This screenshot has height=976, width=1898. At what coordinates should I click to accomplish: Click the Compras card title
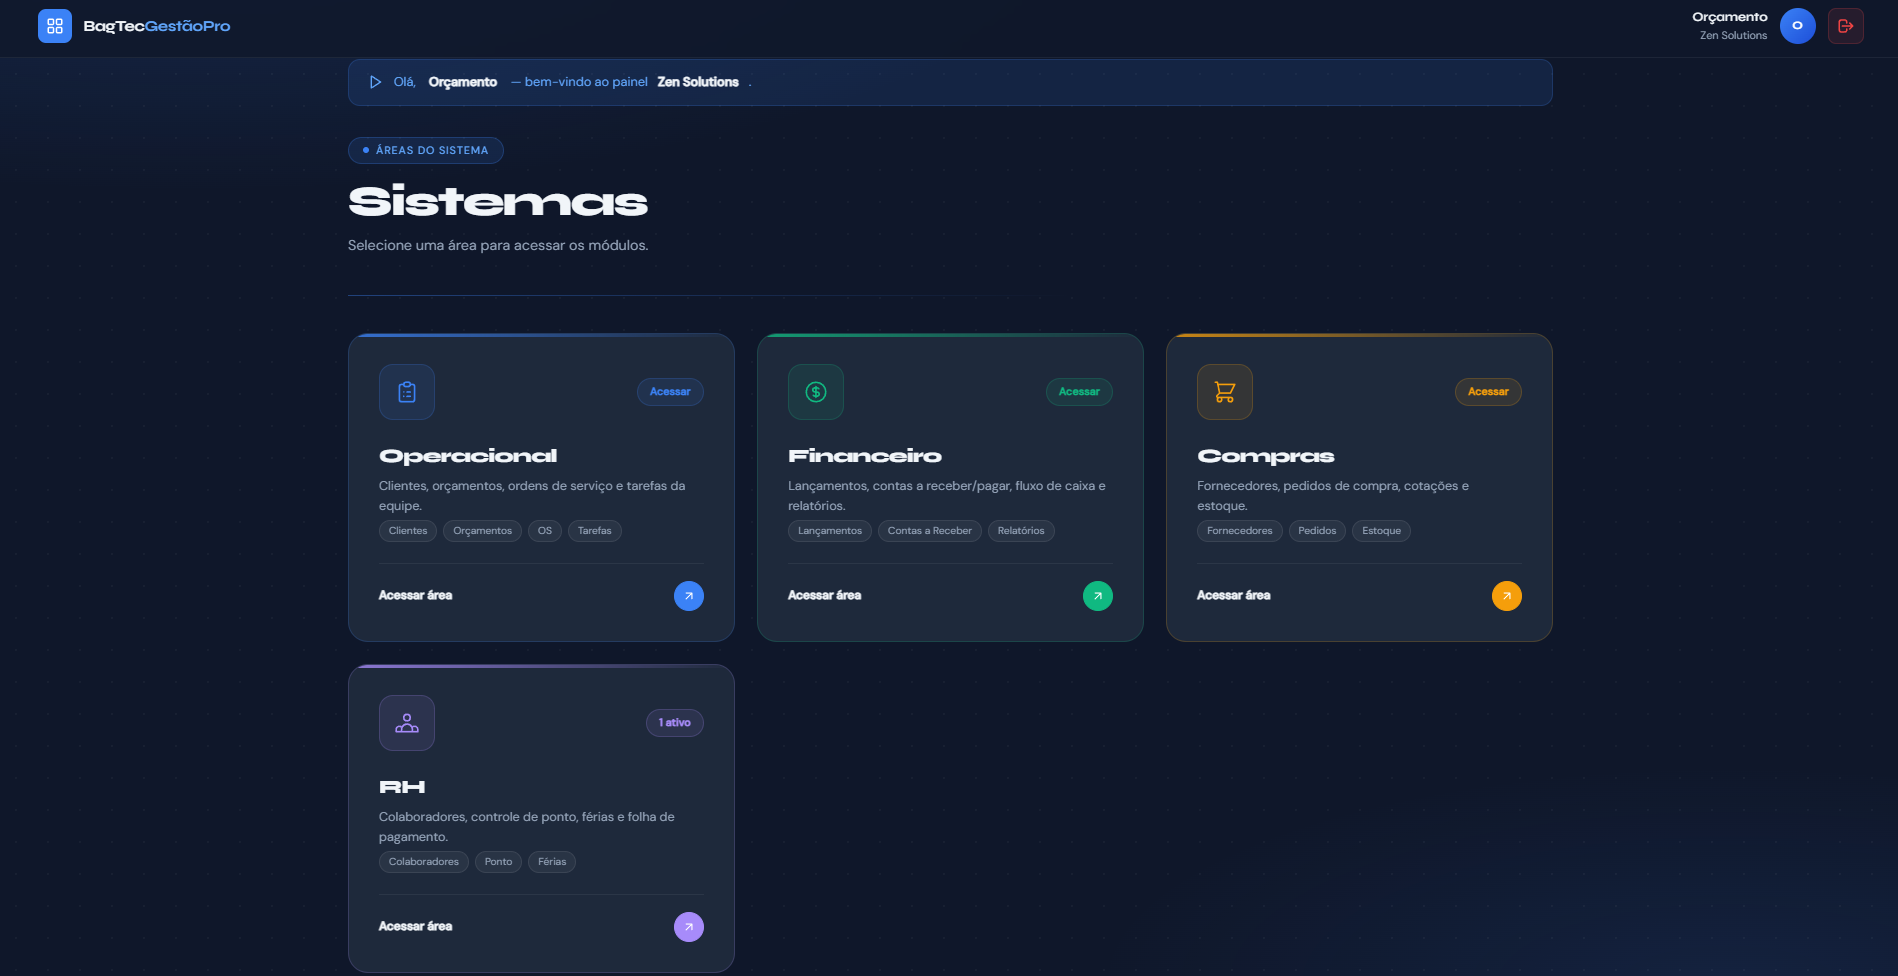pyautogui.click(x=1266, y=456)
